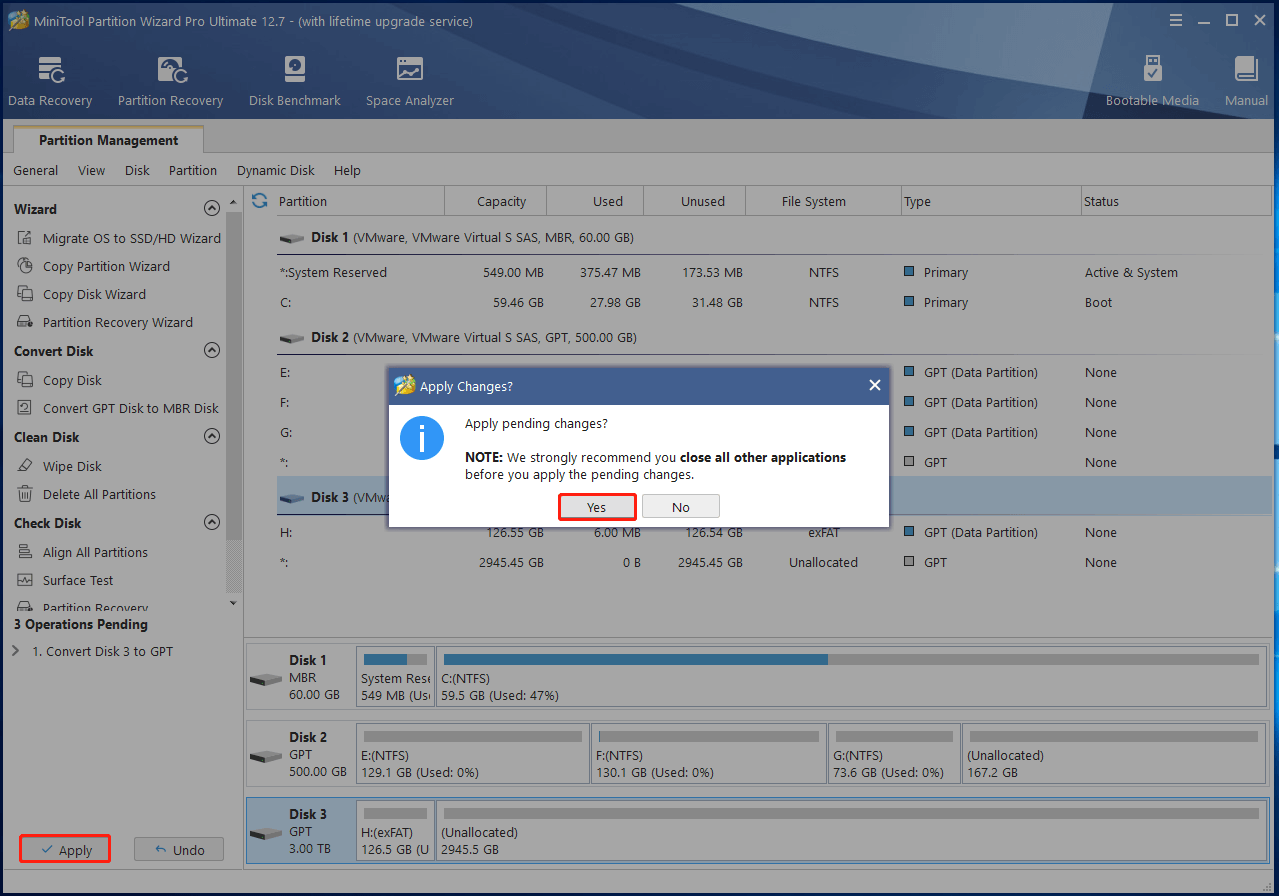The height and width of the screenshot is (896, 1279).
Task: Expand pending operation Convert Disk 3 to GPT
Action: pos(15,651)
